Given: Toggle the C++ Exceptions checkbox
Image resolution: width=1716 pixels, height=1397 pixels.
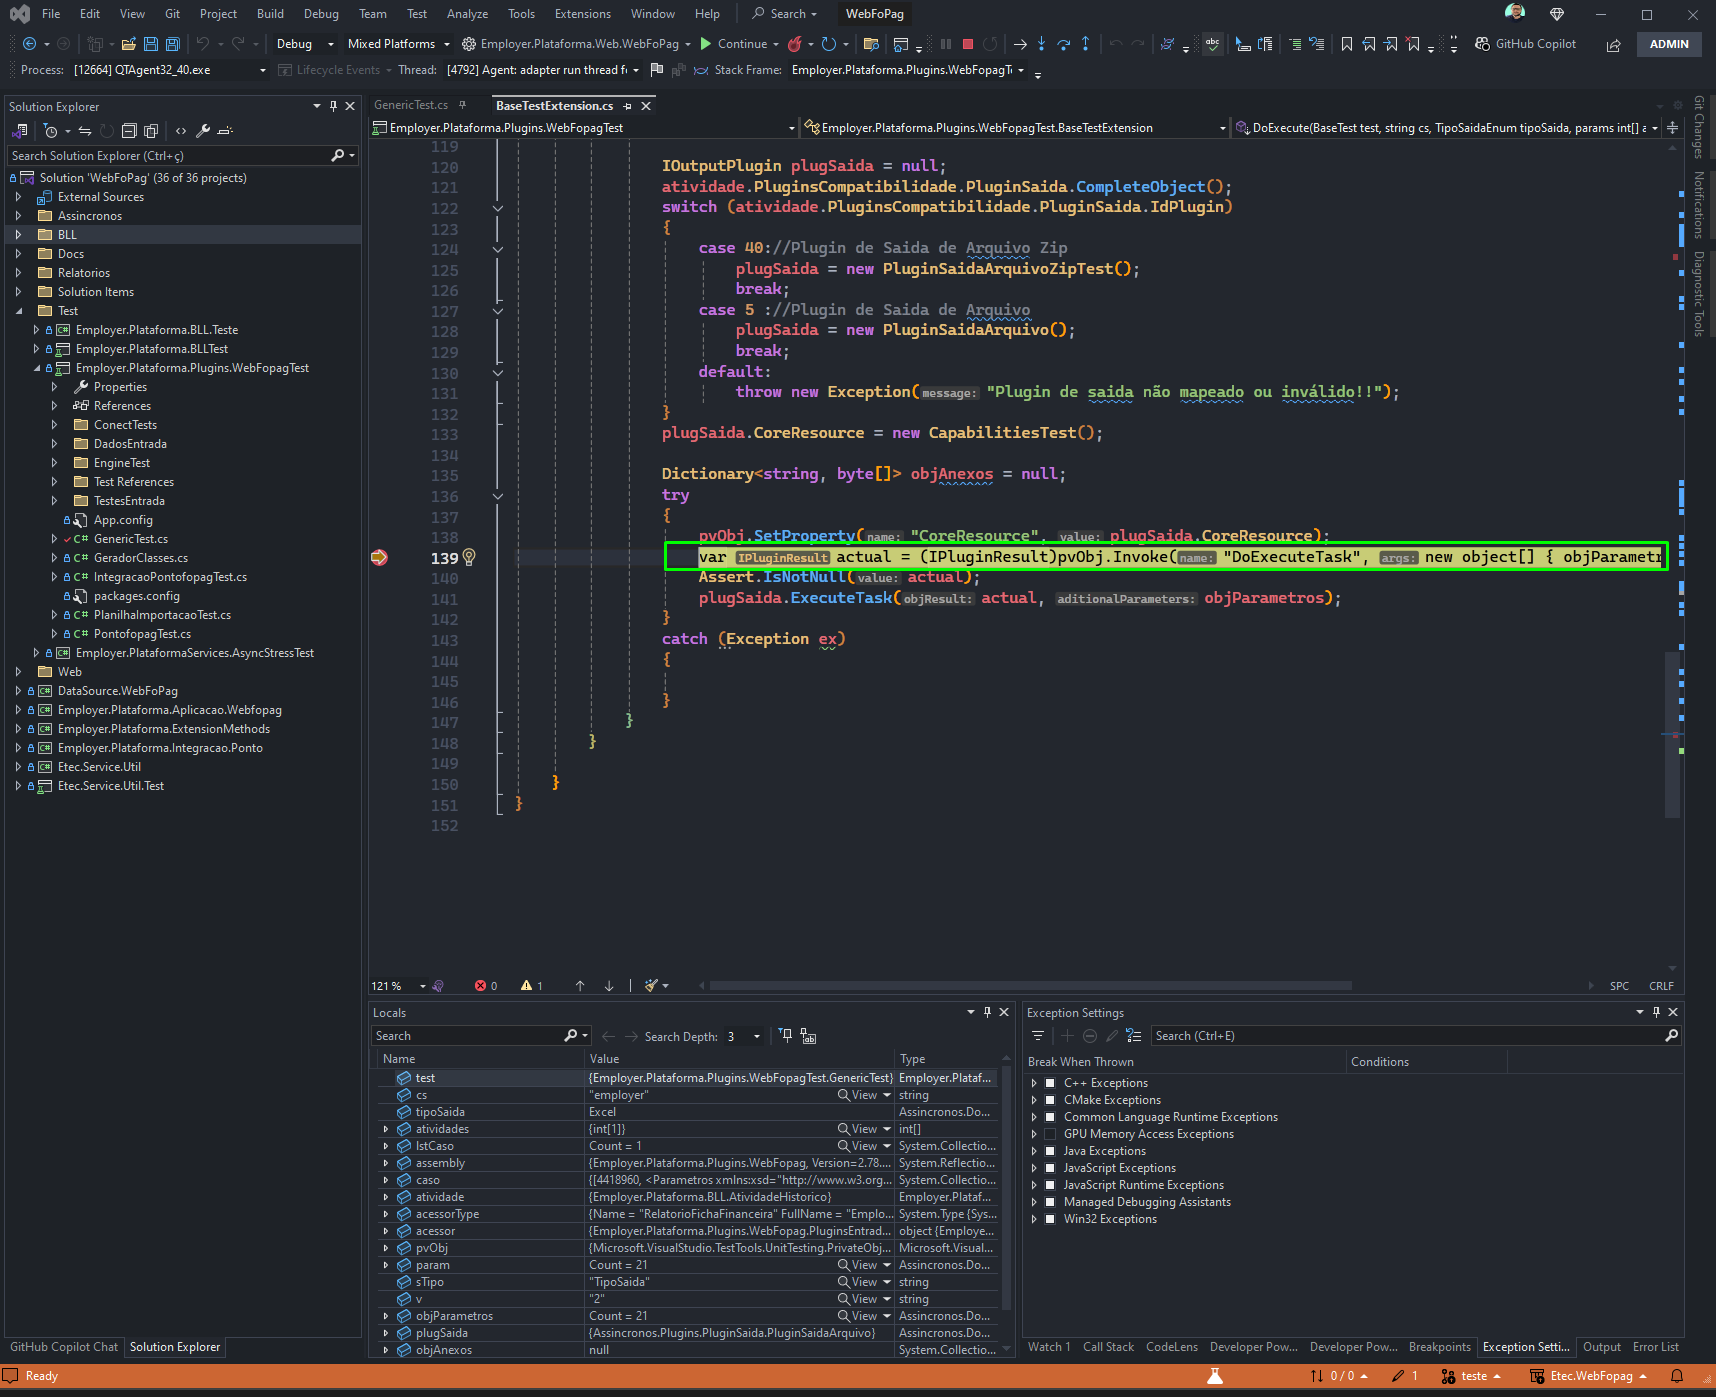Looking at the screenshot, I should coord(1050,1083).
